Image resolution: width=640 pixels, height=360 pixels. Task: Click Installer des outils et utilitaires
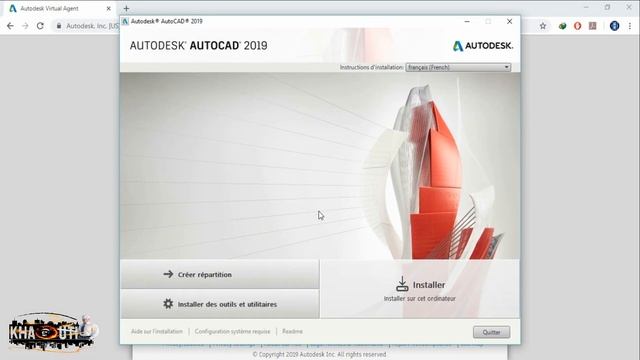[220, 304]
